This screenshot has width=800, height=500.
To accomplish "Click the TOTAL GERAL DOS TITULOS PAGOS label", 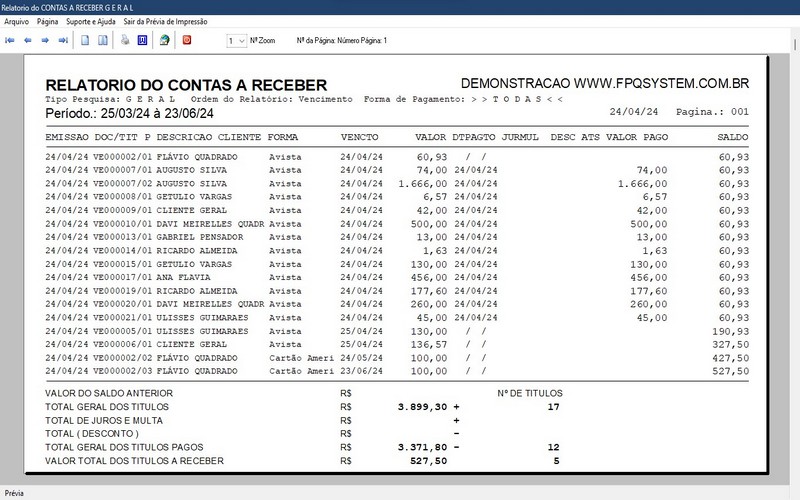I will click(x=124, y=447).
